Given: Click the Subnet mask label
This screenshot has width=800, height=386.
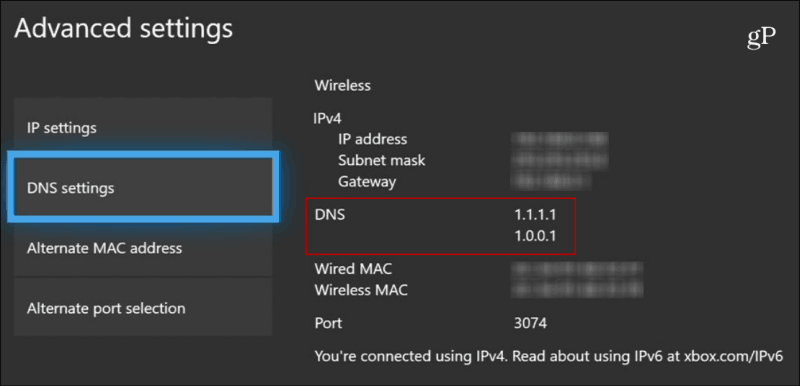Looking at the screenshot, I should [381, 160].
